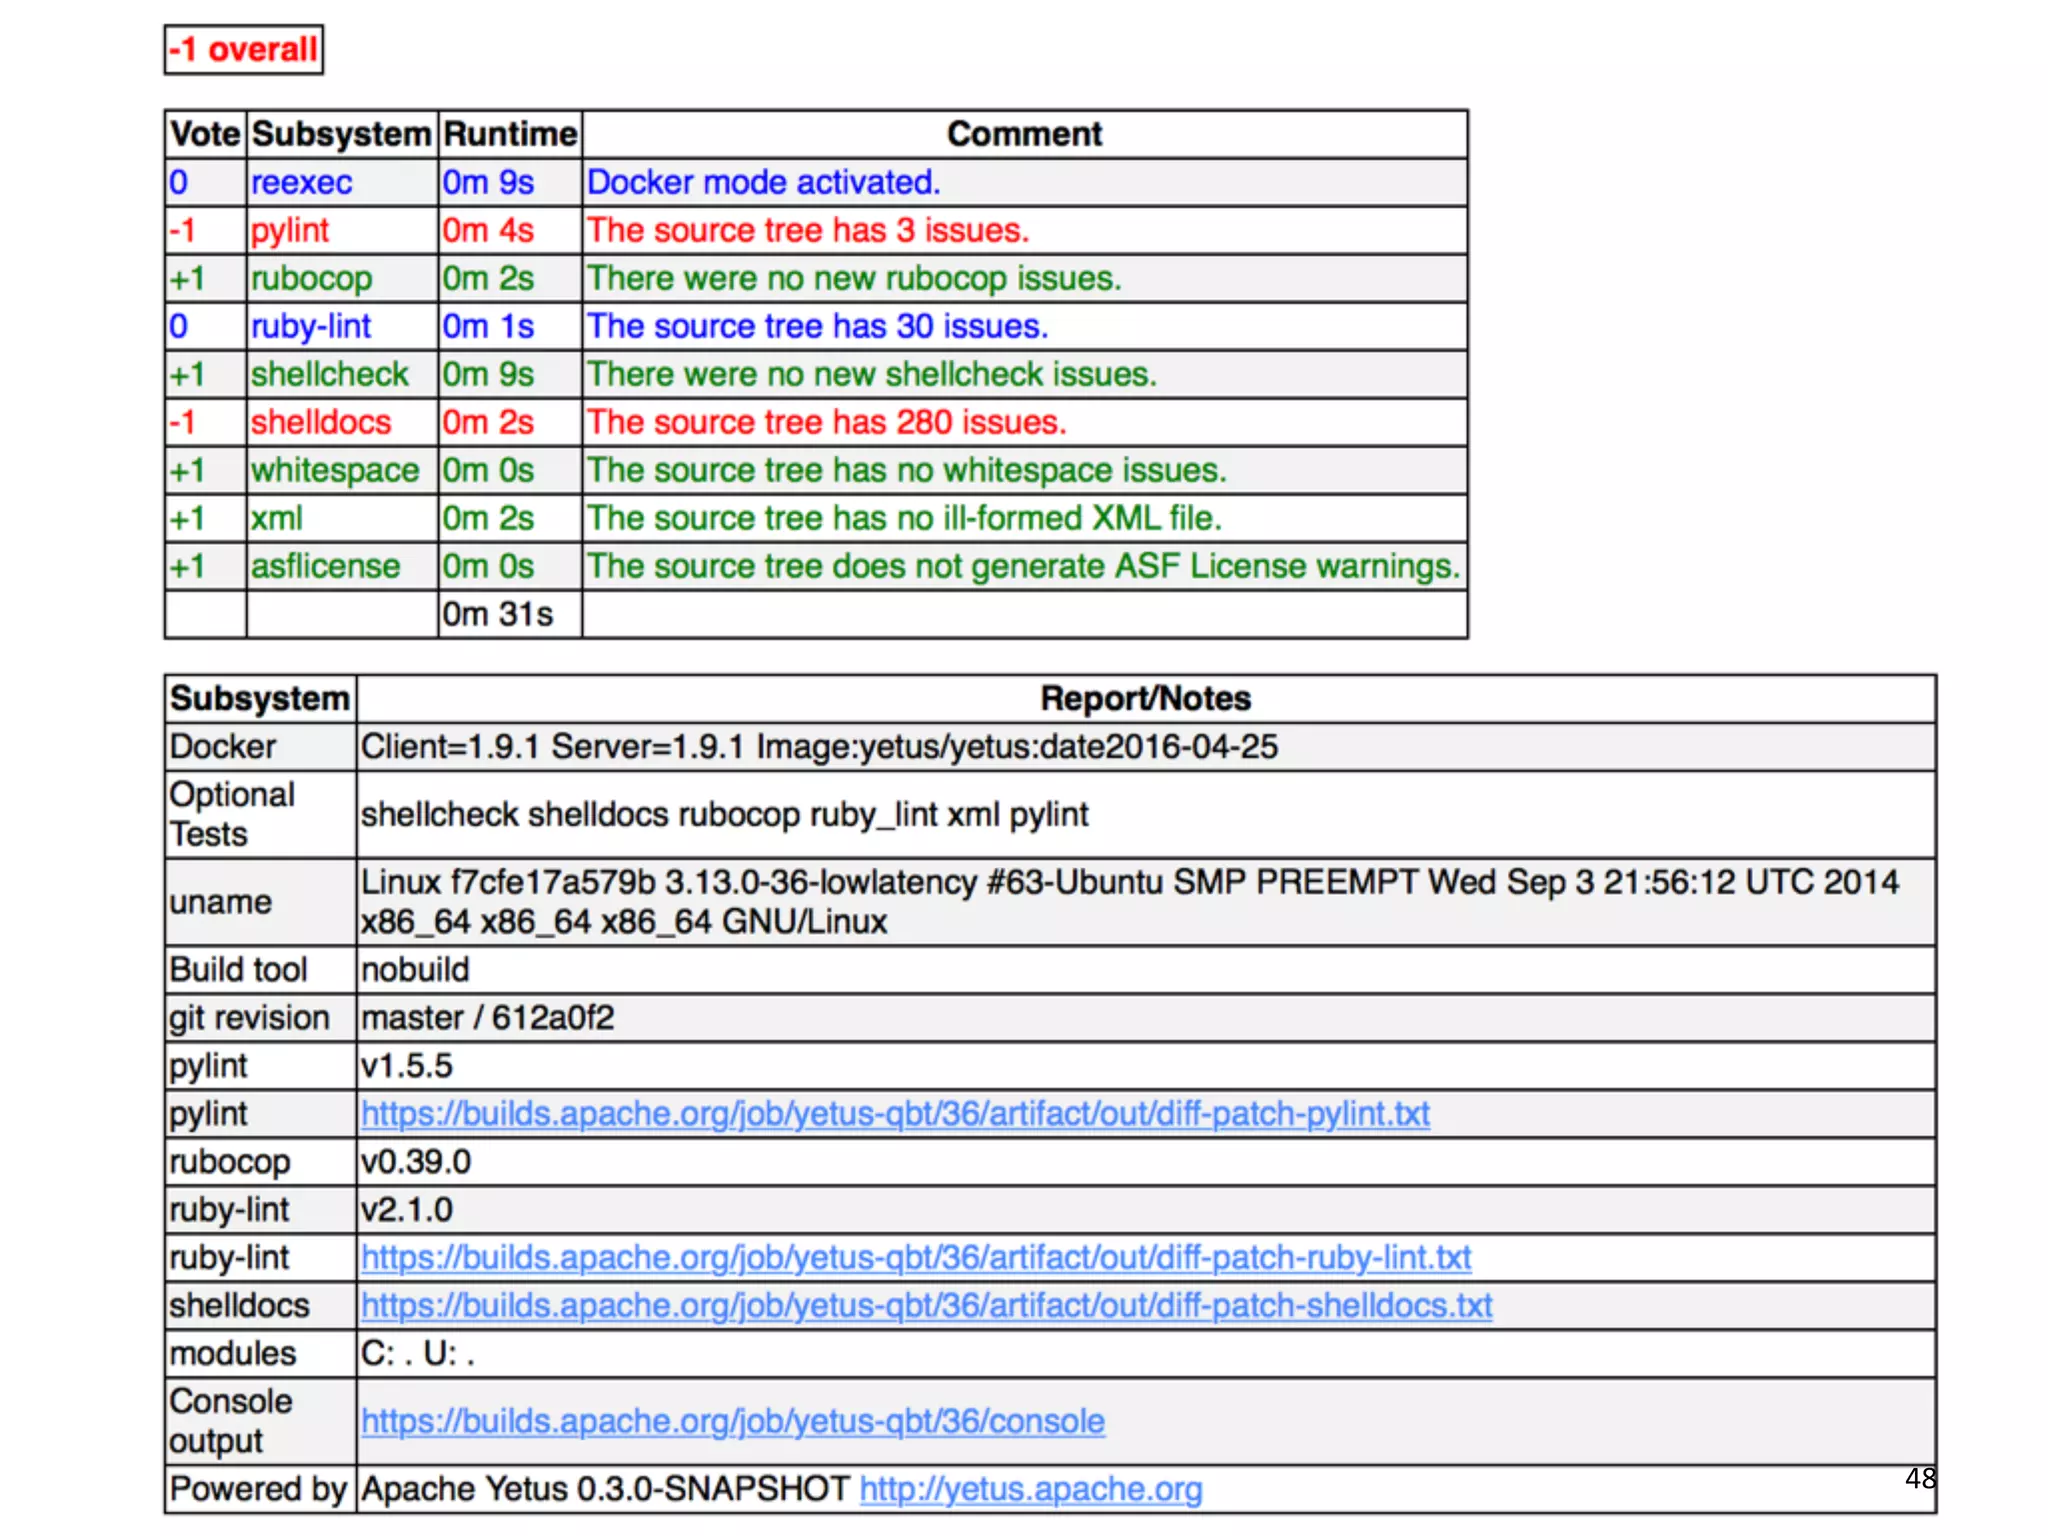Image resolution: width=2048 pixels, height=1536 pixels.
Task: Click the ruby-lint version 'v2.1.0'
Action: (x=407, y=1210)
